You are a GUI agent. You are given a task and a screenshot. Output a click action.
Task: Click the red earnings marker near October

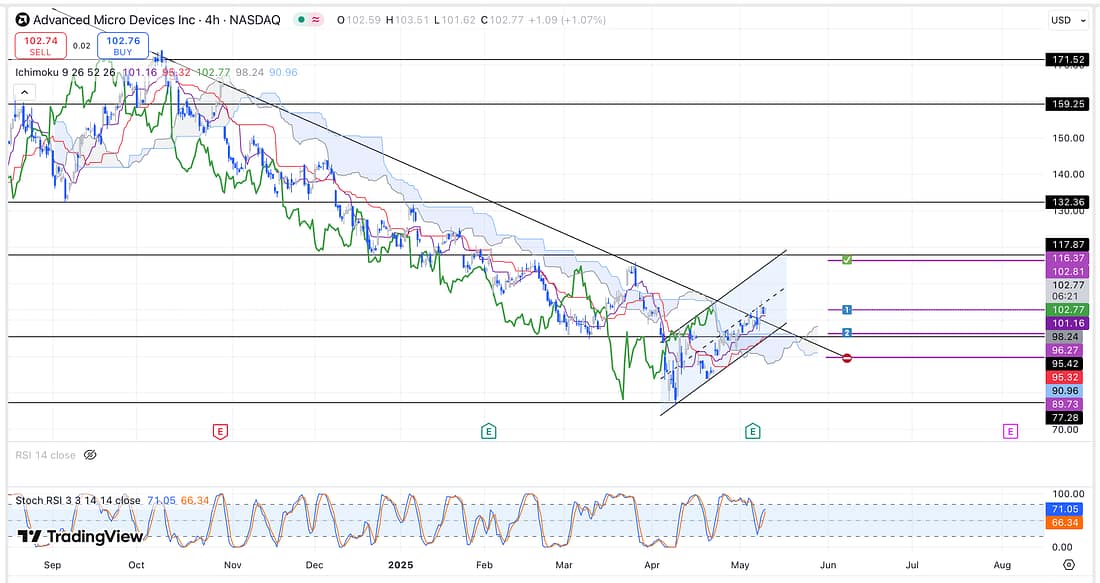click(x=220, y=431)
